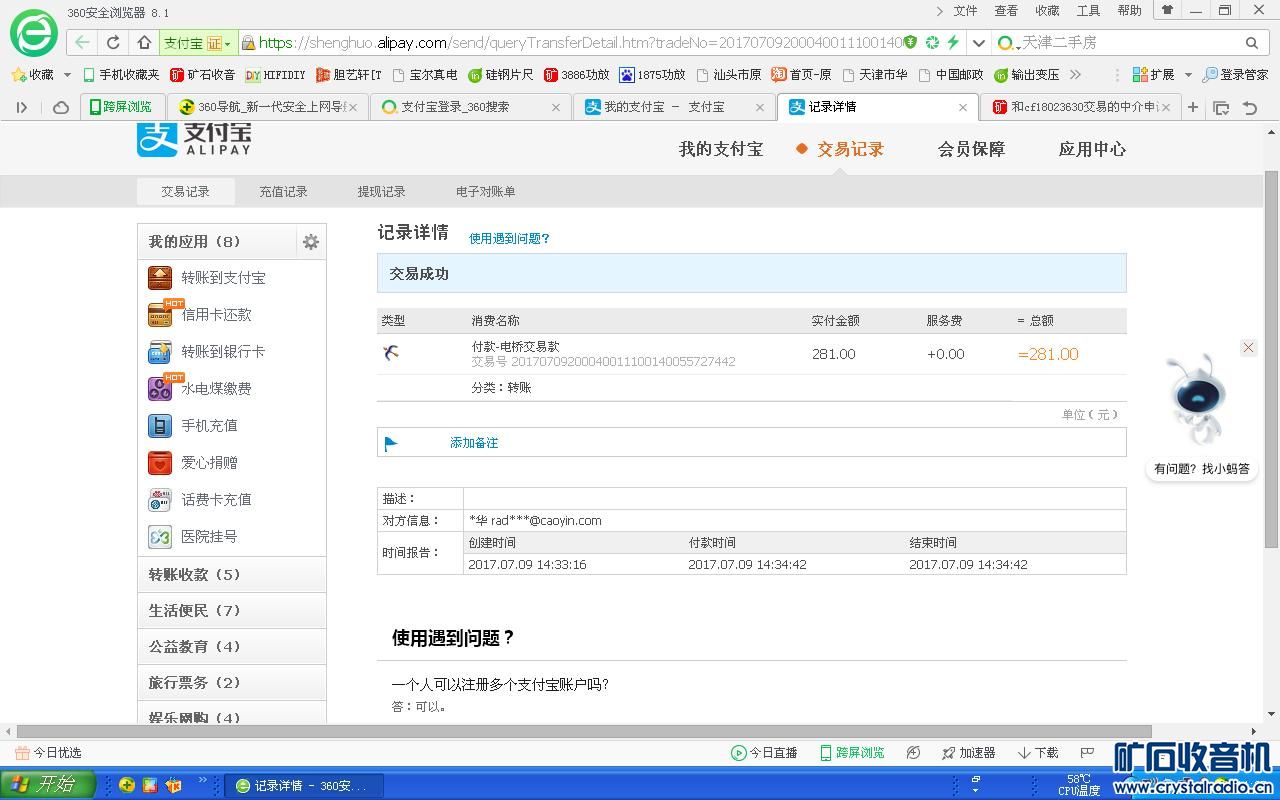Open 今日直播 in status bar
Screen dimensions: 1280x800
point(764,753)
